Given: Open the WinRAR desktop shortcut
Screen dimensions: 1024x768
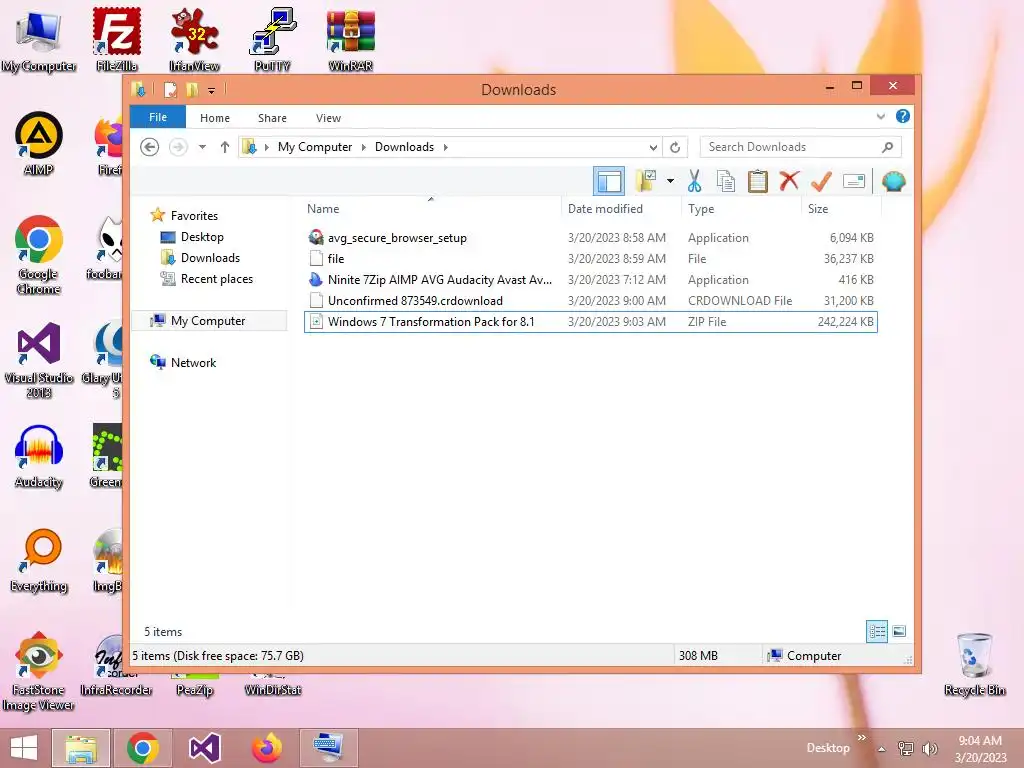Looking at the screenshot, I should [351, 40].
